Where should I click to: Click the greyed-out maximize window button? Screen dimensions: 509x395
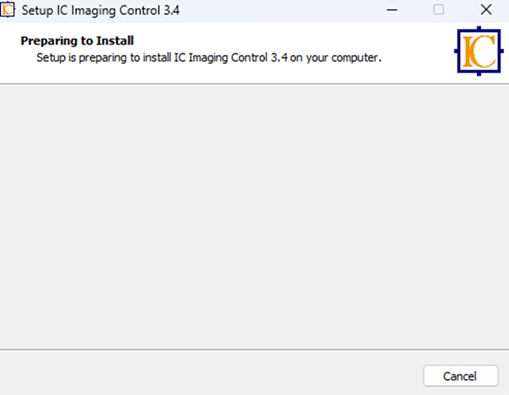click(x=438, y=10)
